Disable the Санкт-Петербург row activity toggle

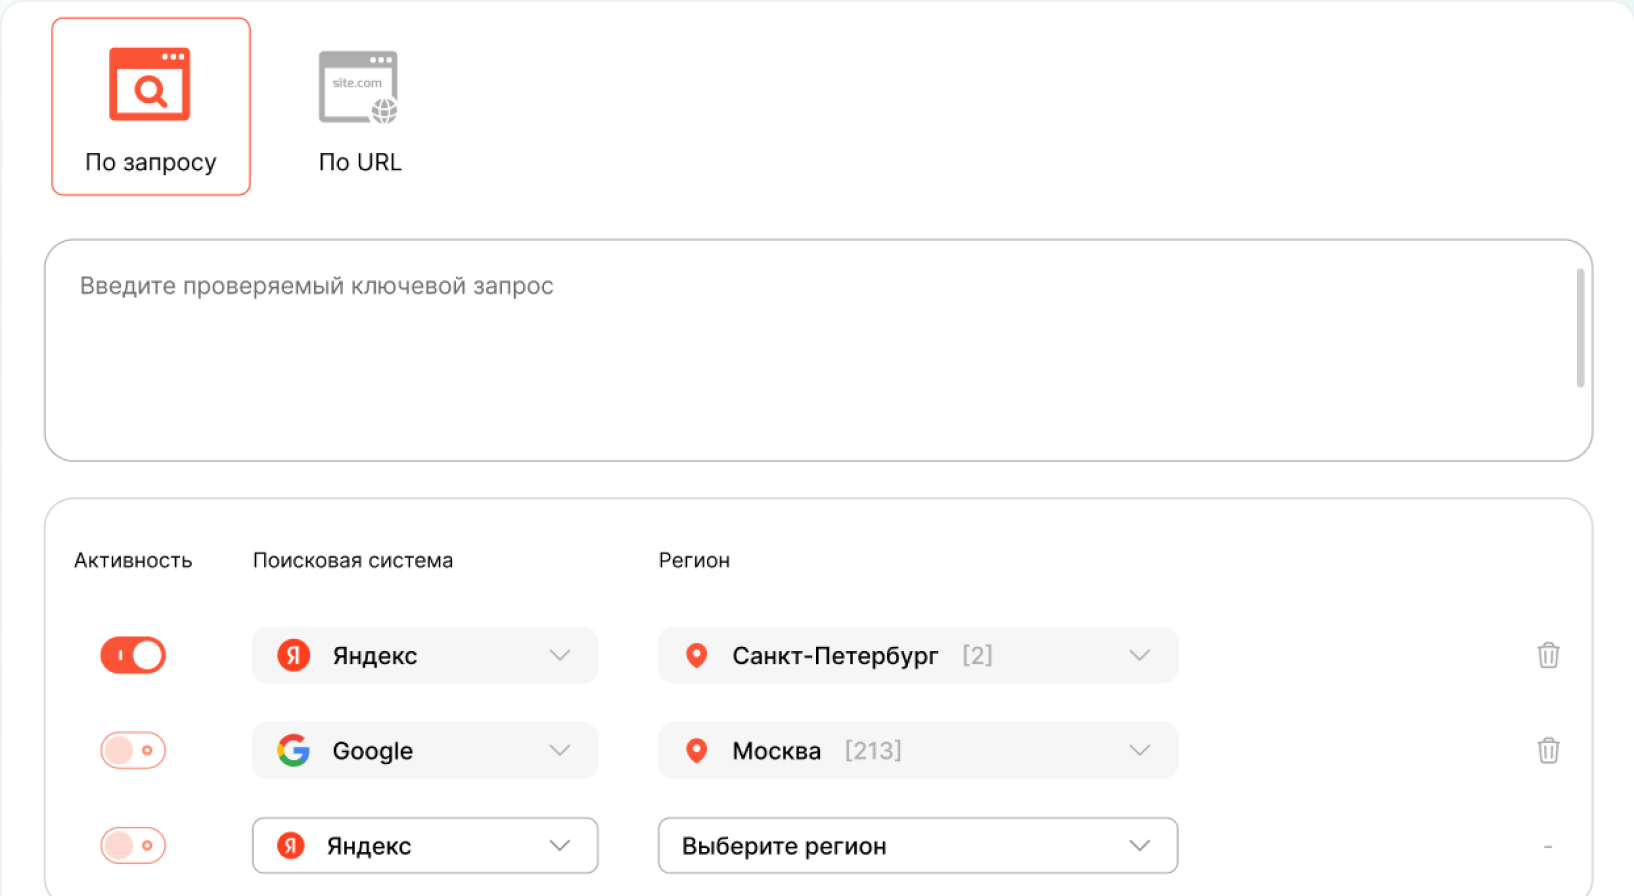click(133, 656)
